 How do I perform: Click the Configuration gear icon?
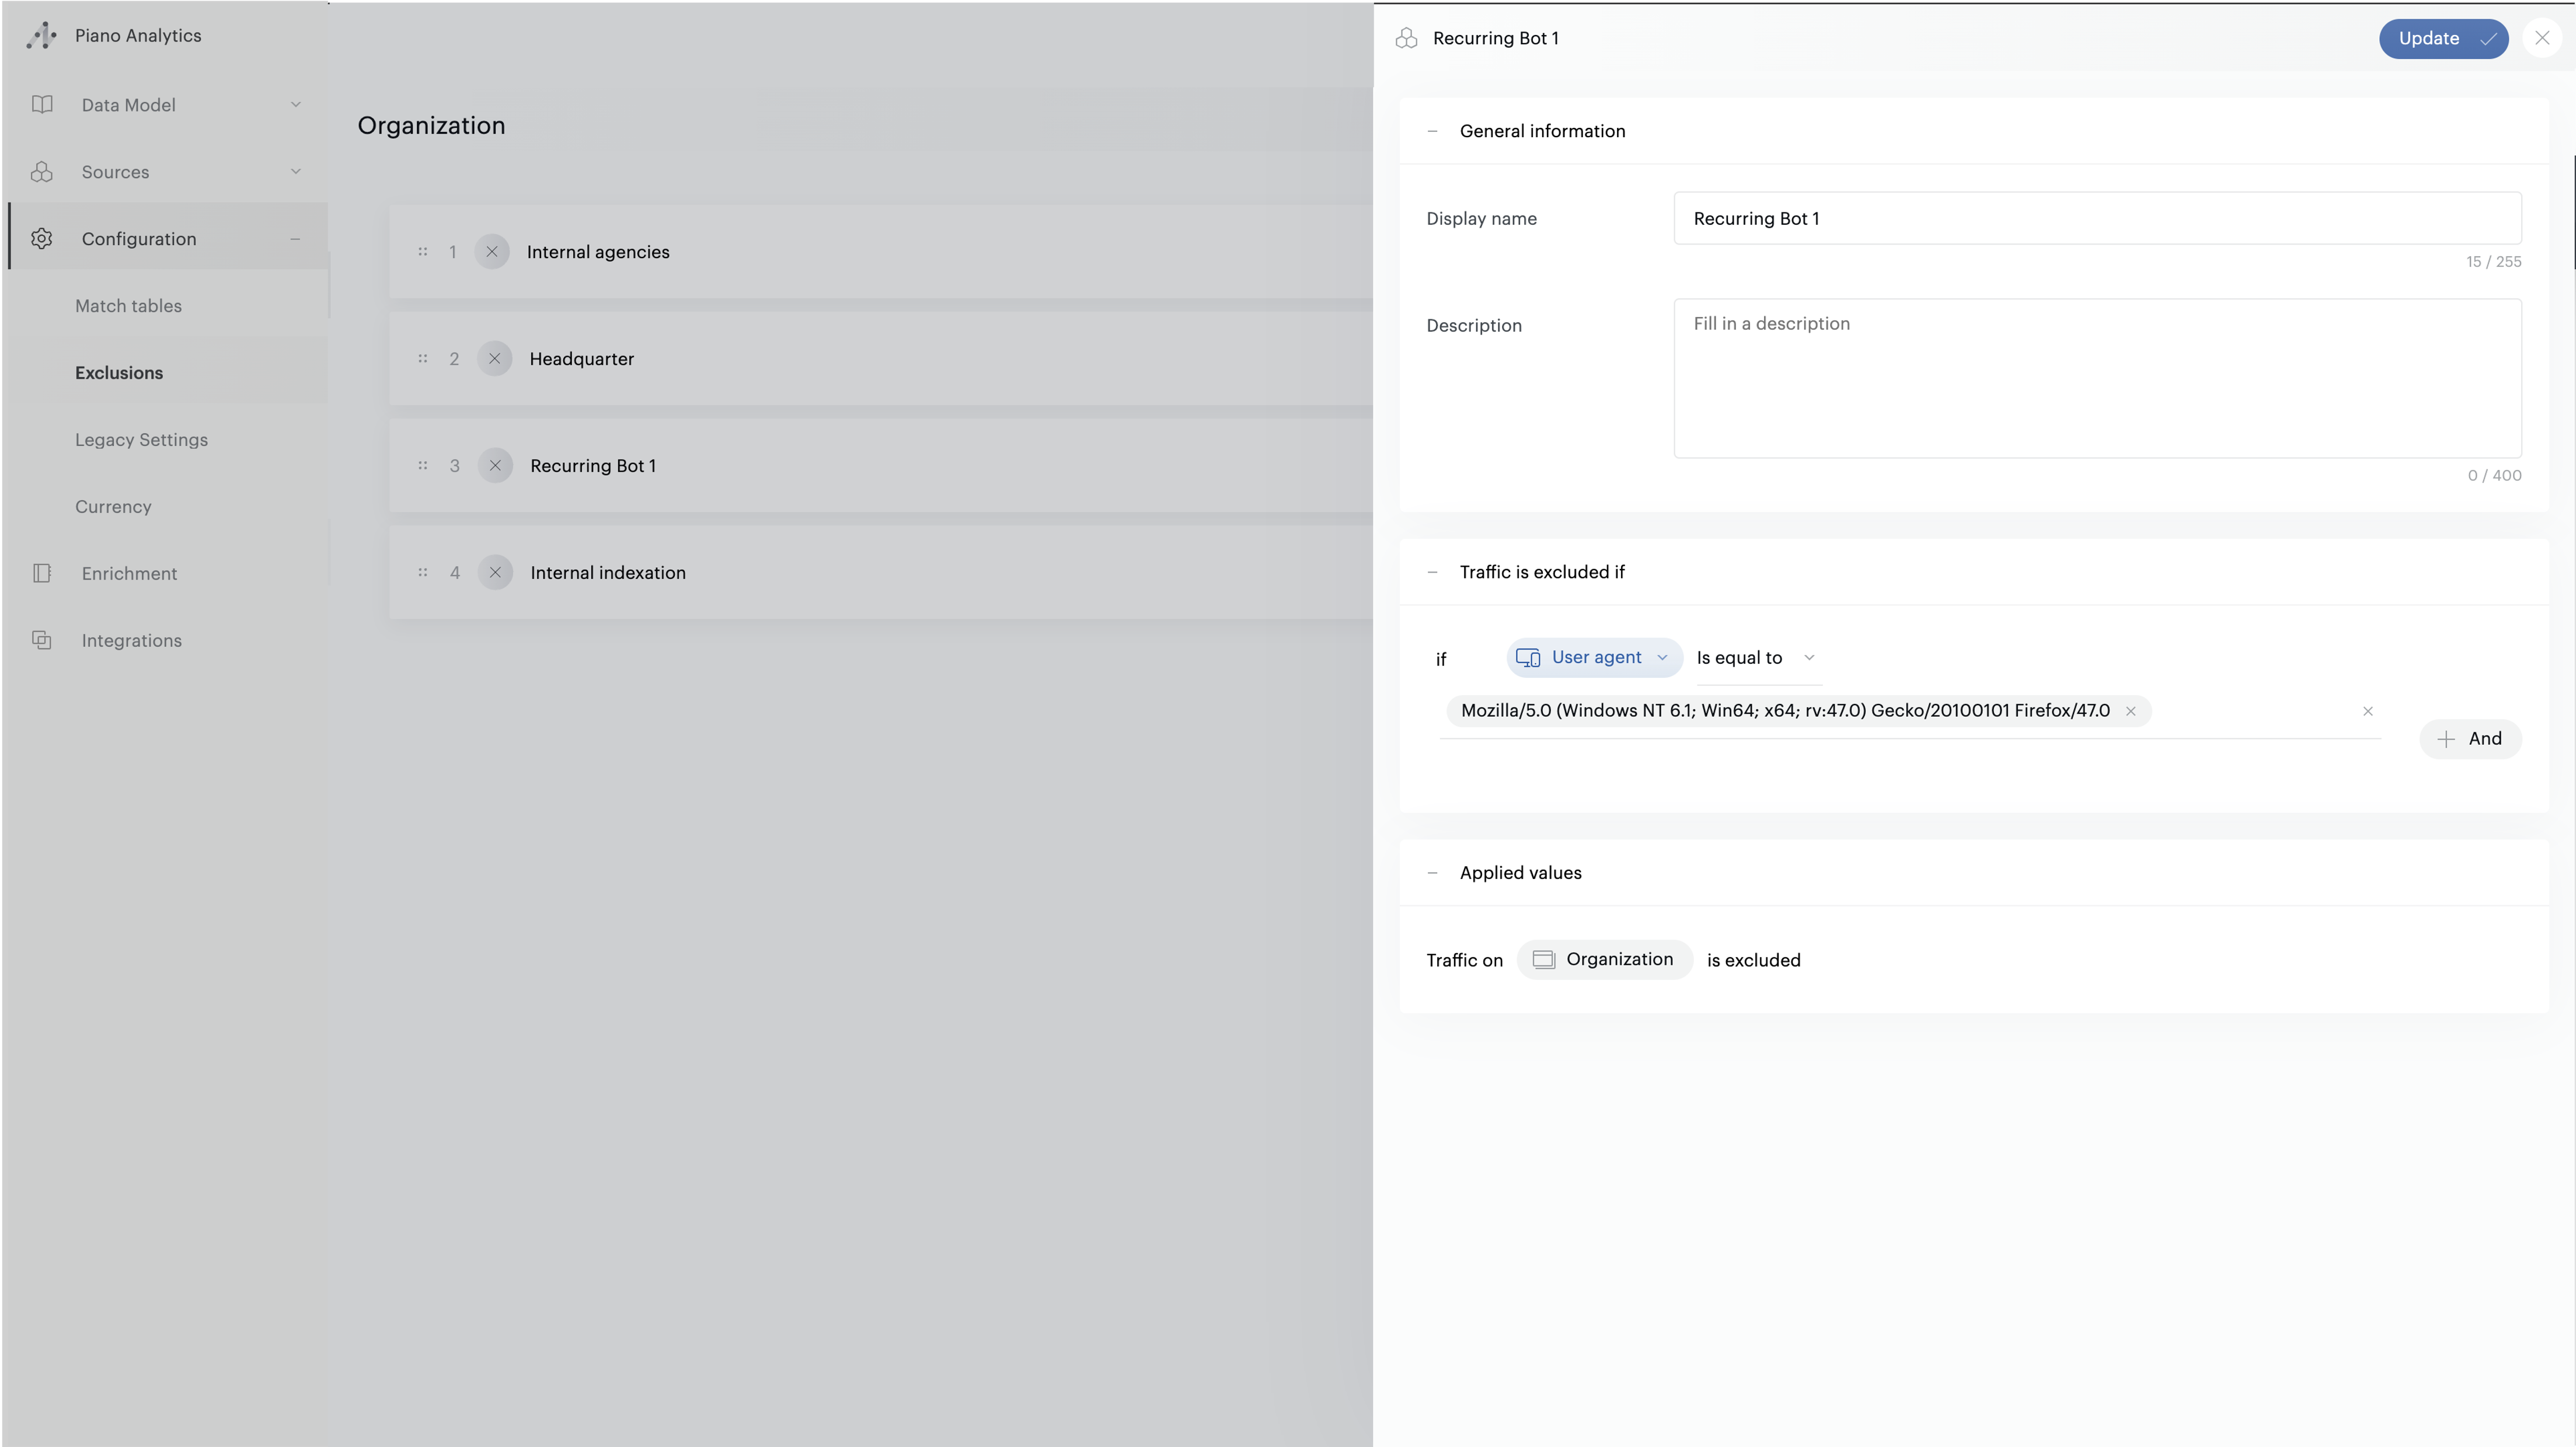(x=42, y=239)
